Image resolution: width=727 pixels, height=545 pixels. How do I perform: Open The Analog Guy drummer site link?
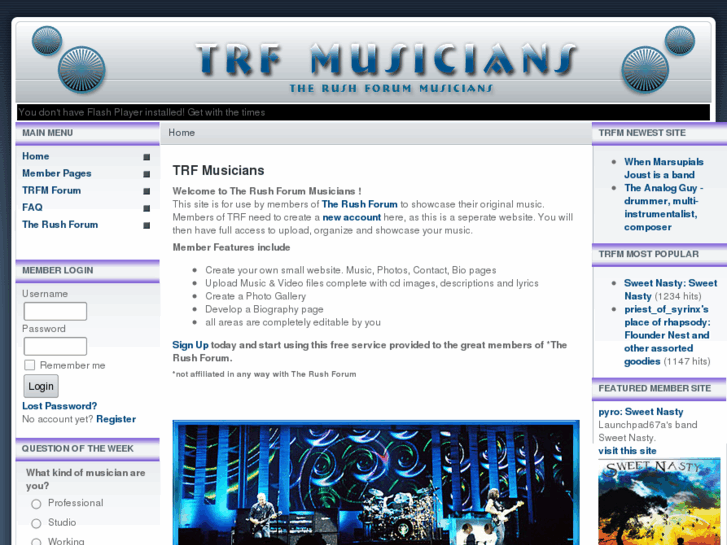(663, 207)
